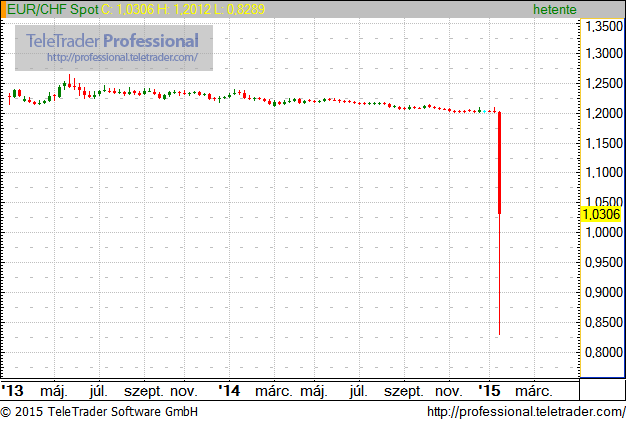
Task: Click the close value C: 1,0306 in header
Action: (128, 9)
